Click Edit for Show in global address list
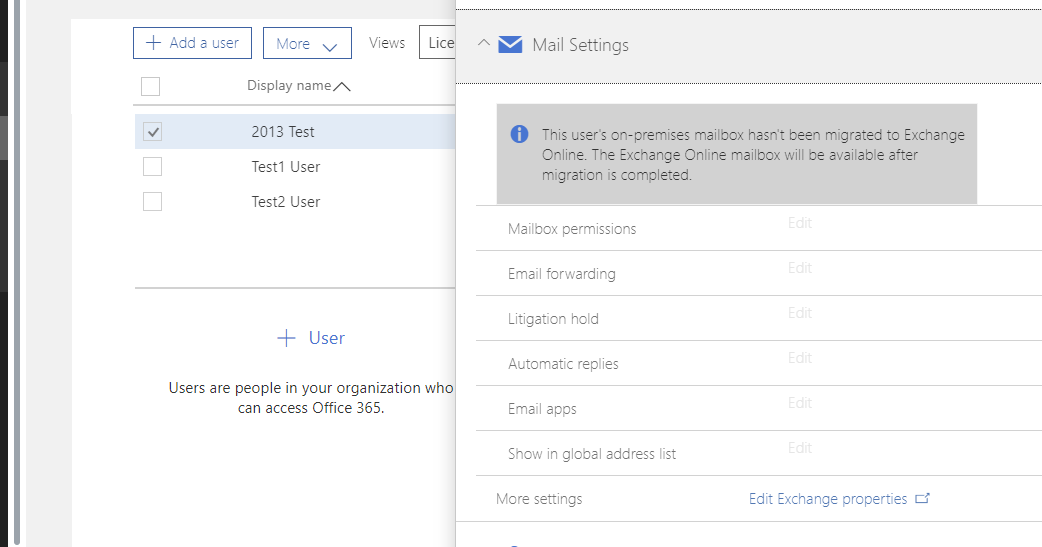1042x547 pixels. click(800, 448)
